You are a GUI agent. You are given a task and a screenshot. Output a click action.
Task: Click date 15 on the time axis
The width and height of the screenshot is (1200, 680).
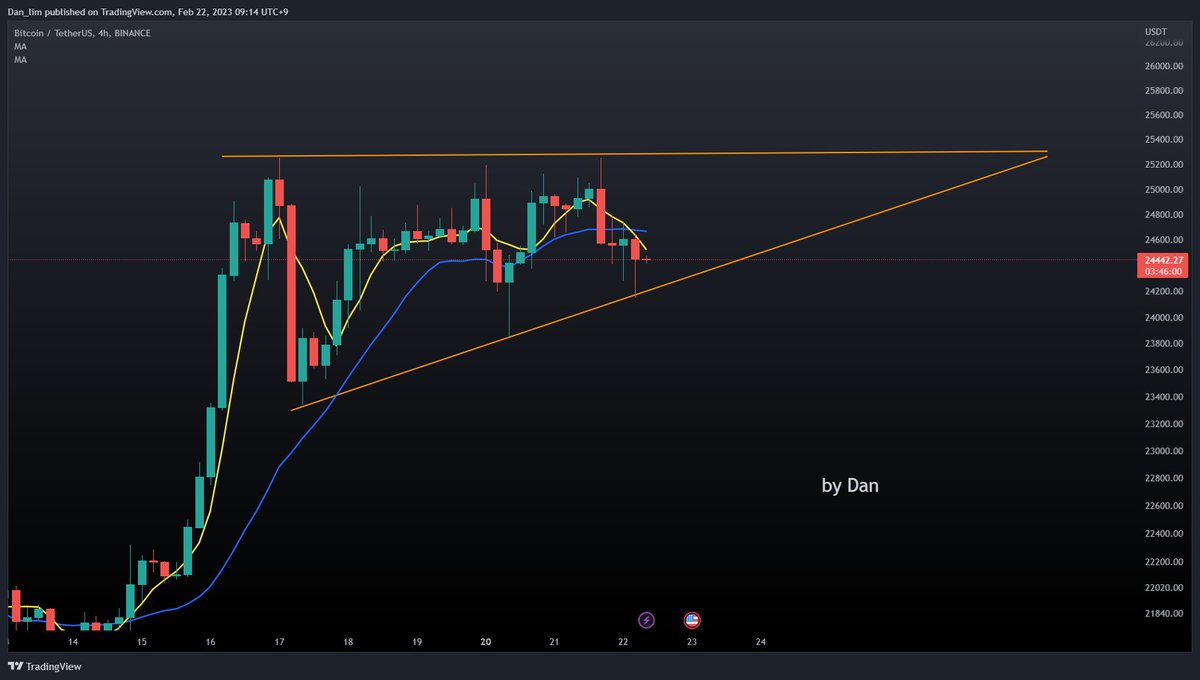[142, 642]
